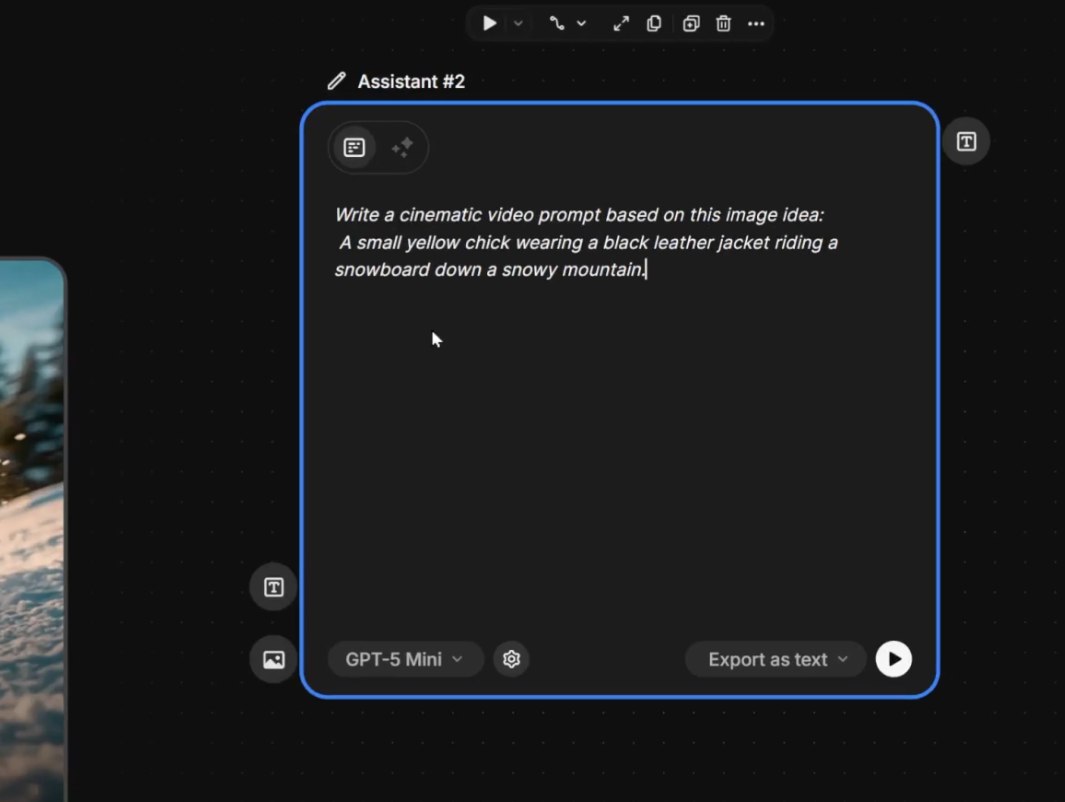The height and width of the screenshot is (802, 1065).
Task: Open more options via the ellipsis icon
Action: tap(756, 23)
